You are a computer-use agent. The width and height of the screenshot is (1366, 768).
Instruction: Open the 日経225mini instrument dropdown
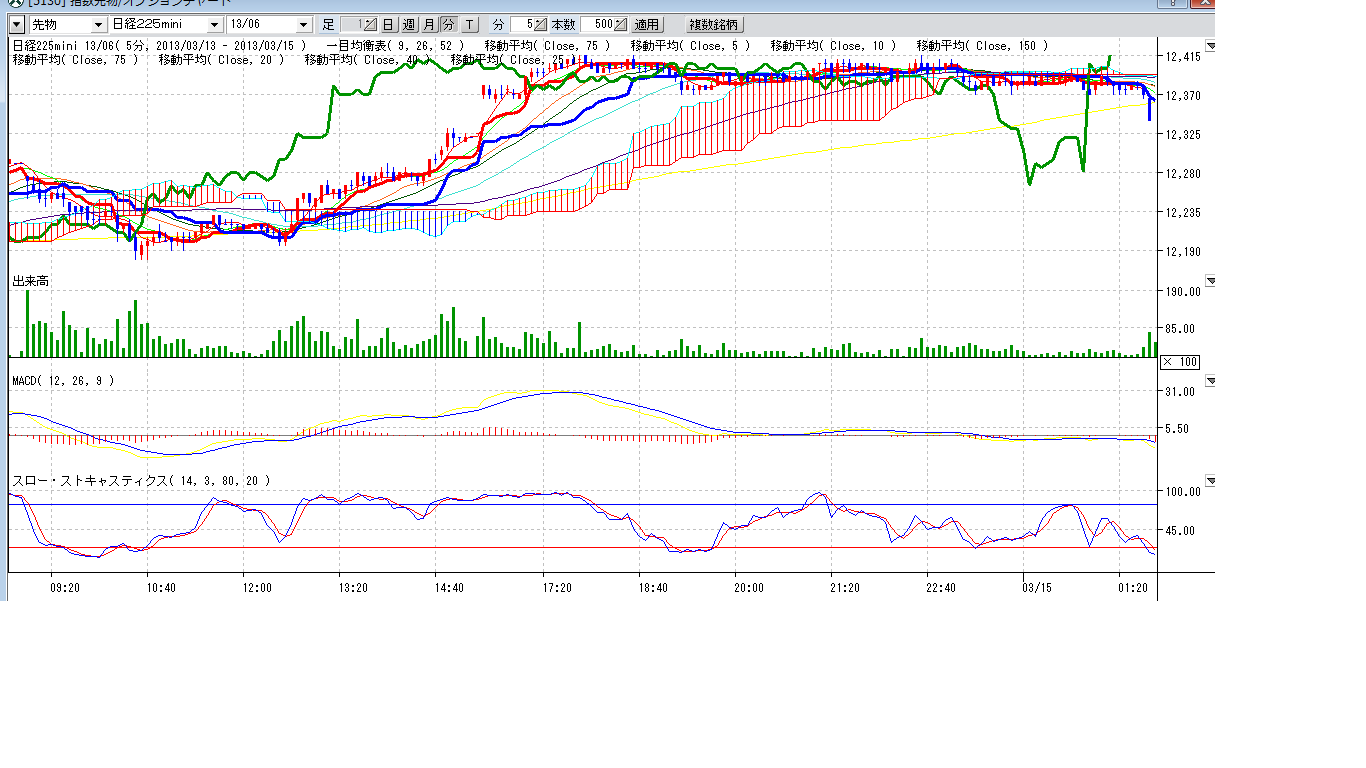pyautogui.click(x=215, y=24)
